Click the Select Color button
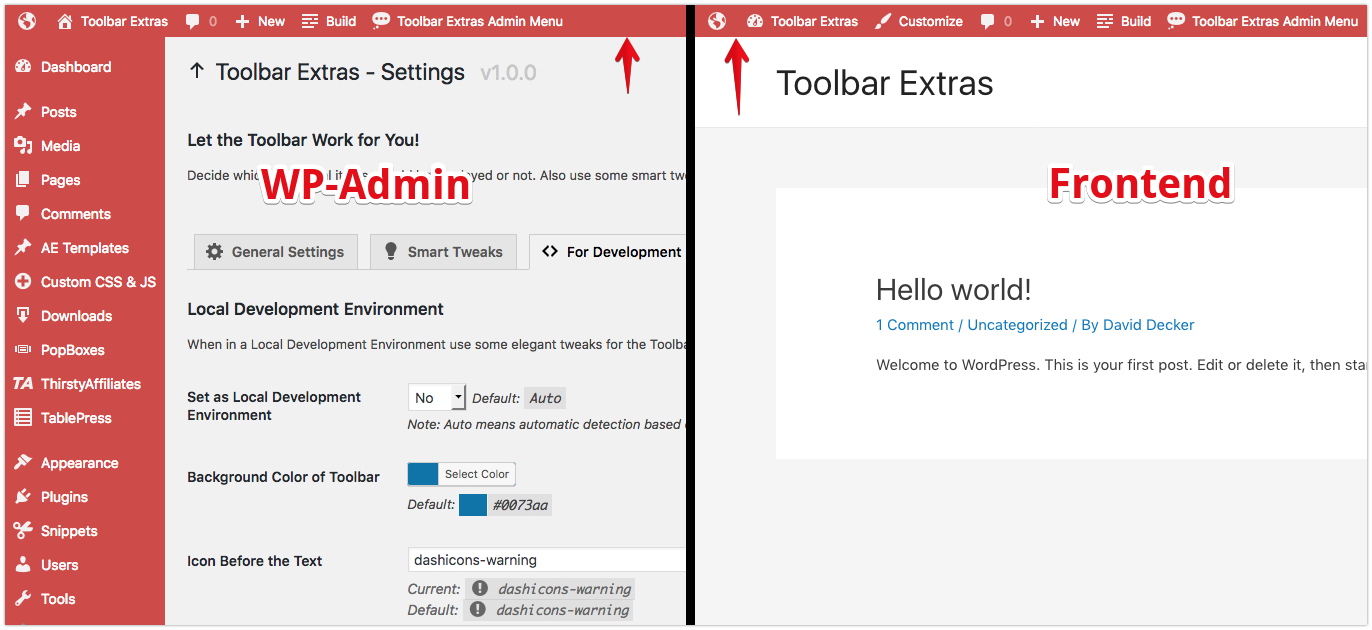Viewport: 1372px width, 630px height. [477, 474]
